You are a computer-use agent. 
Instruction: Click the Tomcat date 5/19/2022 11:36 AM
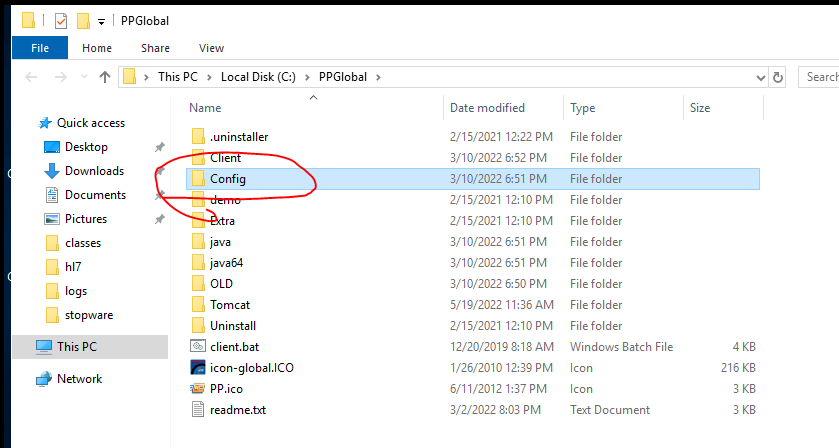pos(502,305)
